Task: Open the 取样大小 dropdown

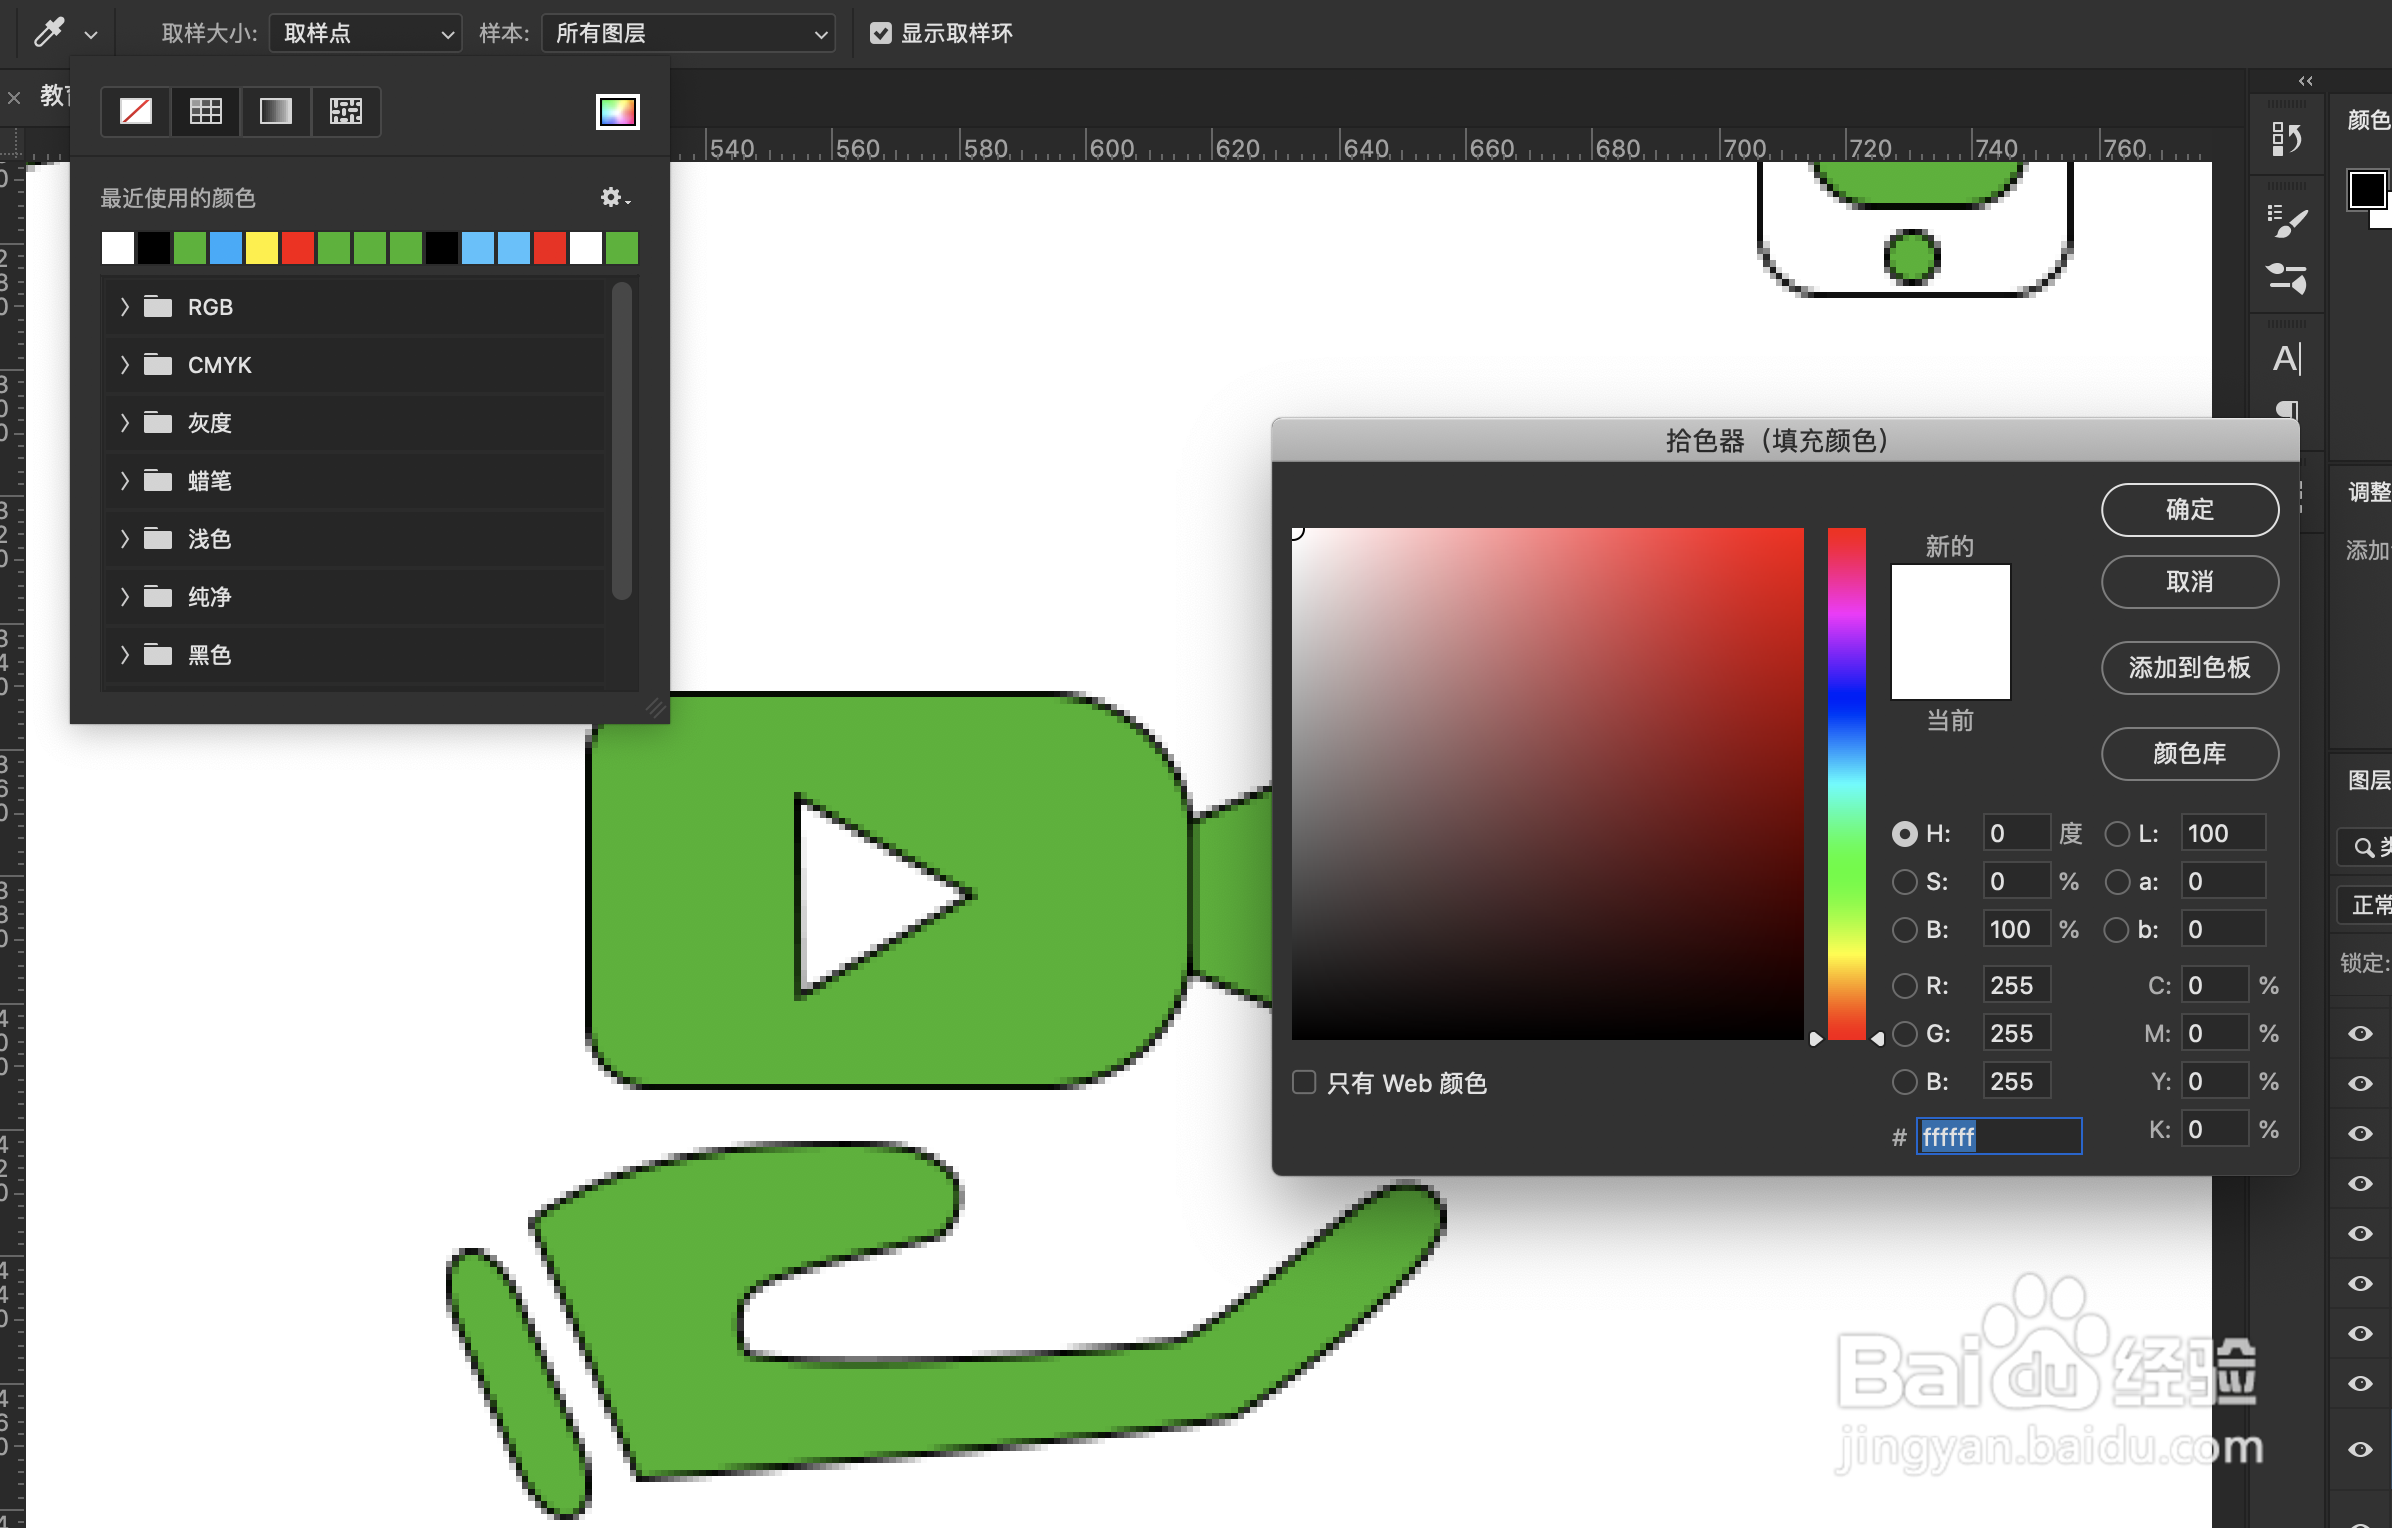Action: pyautogui.click(x=365, y=33)
